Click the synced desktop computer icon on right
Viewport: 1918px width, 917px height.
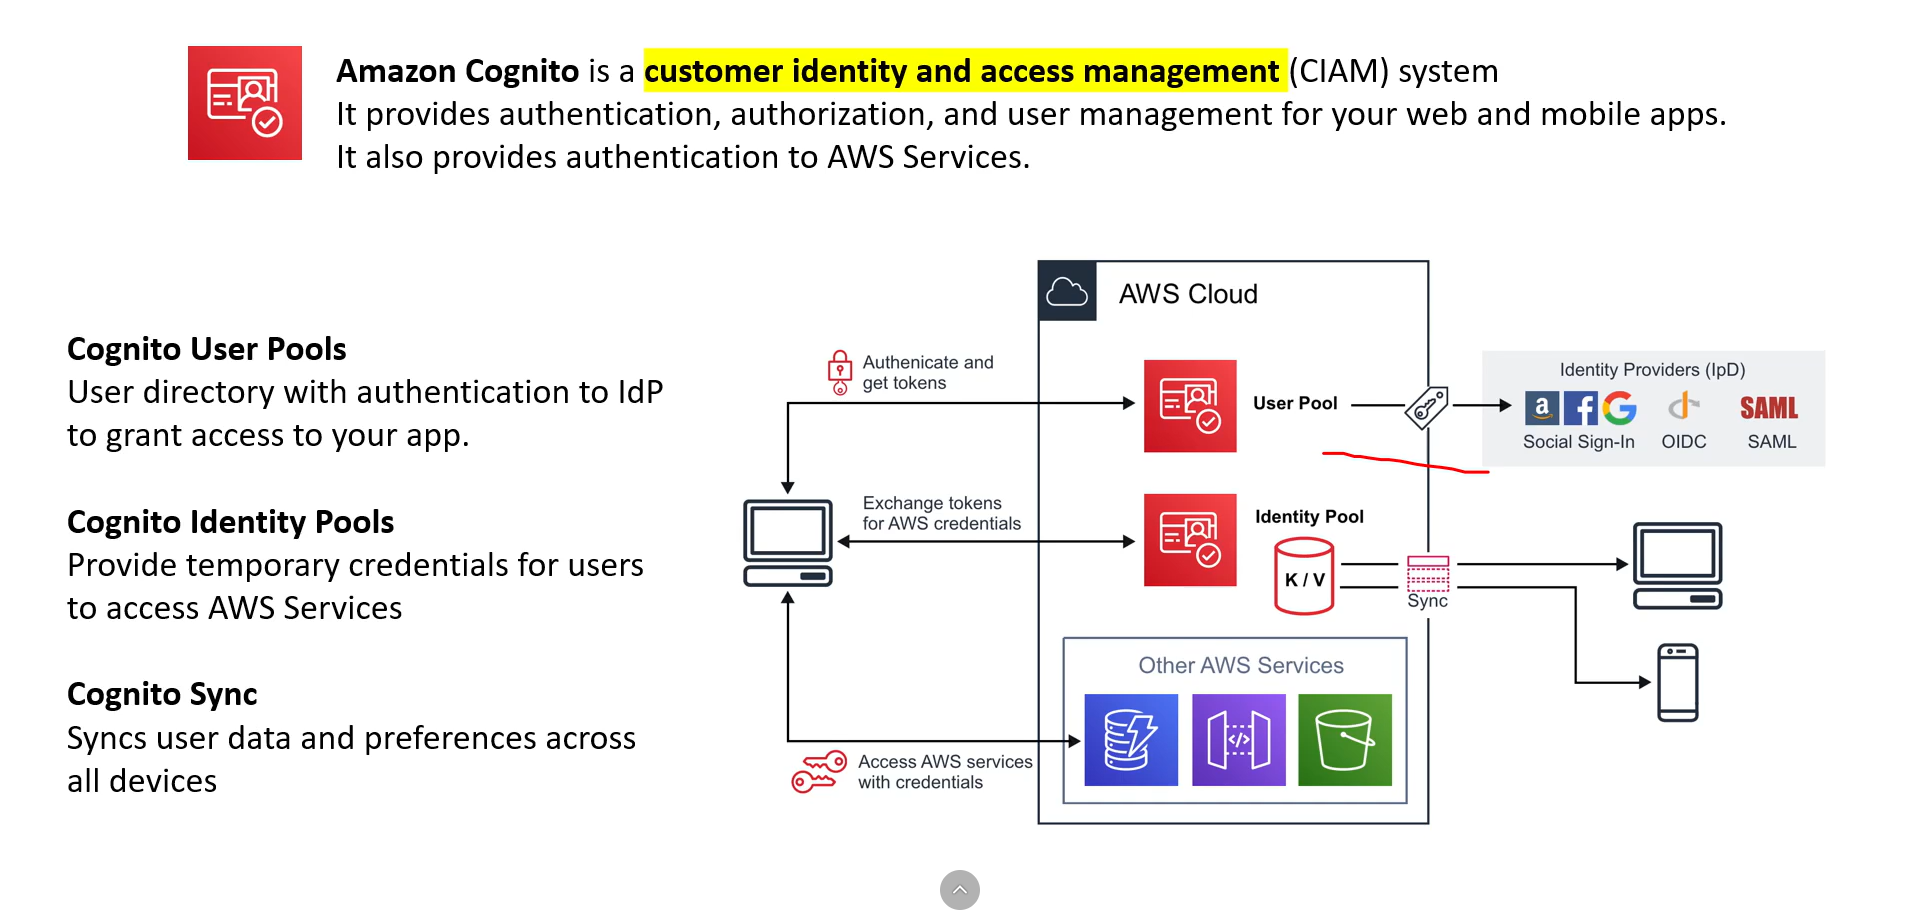[1678, 566]
